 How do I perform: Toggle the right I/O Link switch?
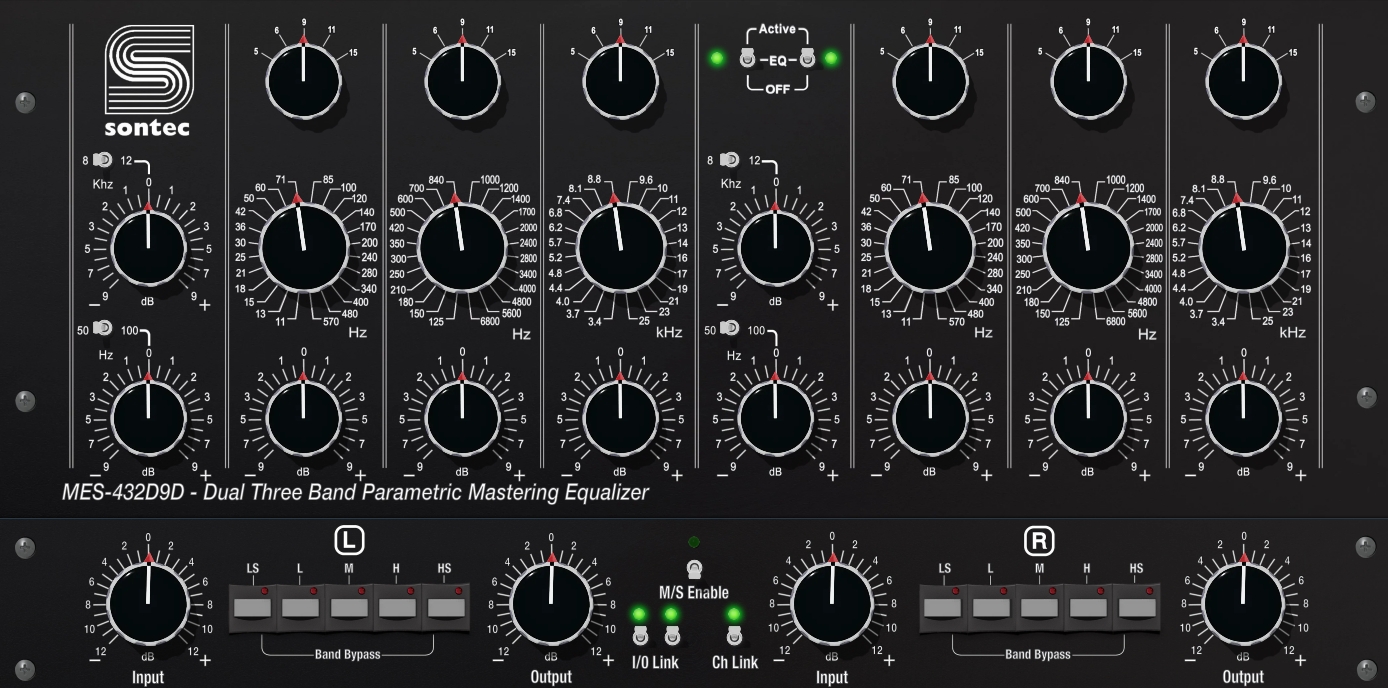[672, 635]
